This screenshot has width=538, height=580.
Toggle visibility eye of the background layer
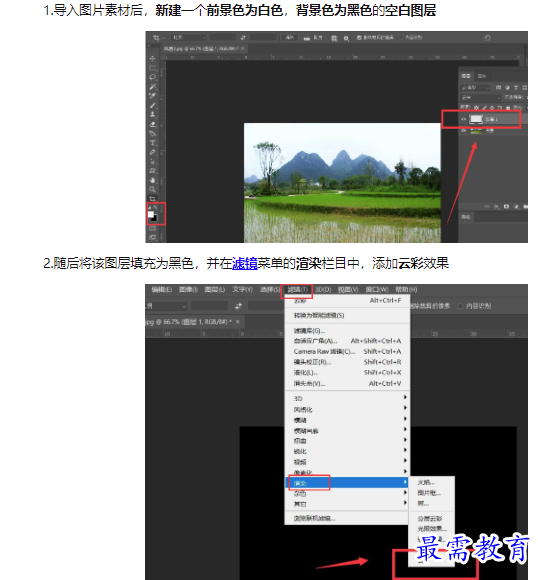pos(464,130)
